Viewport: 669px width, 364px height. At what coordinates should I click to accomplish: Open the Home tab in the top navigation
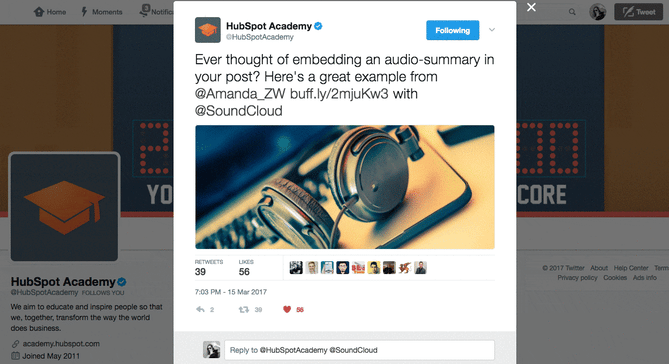point(50,12)
